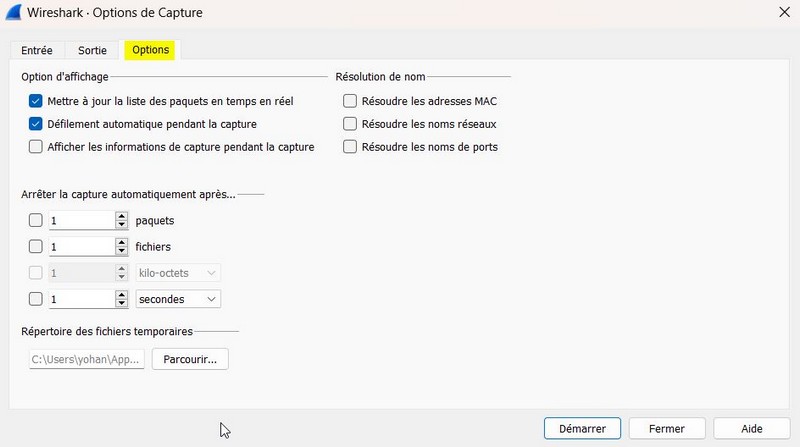The height and width of the screenshot is (447, 800).
Task: Click the Parcourir... button
Action: [190, 359]
